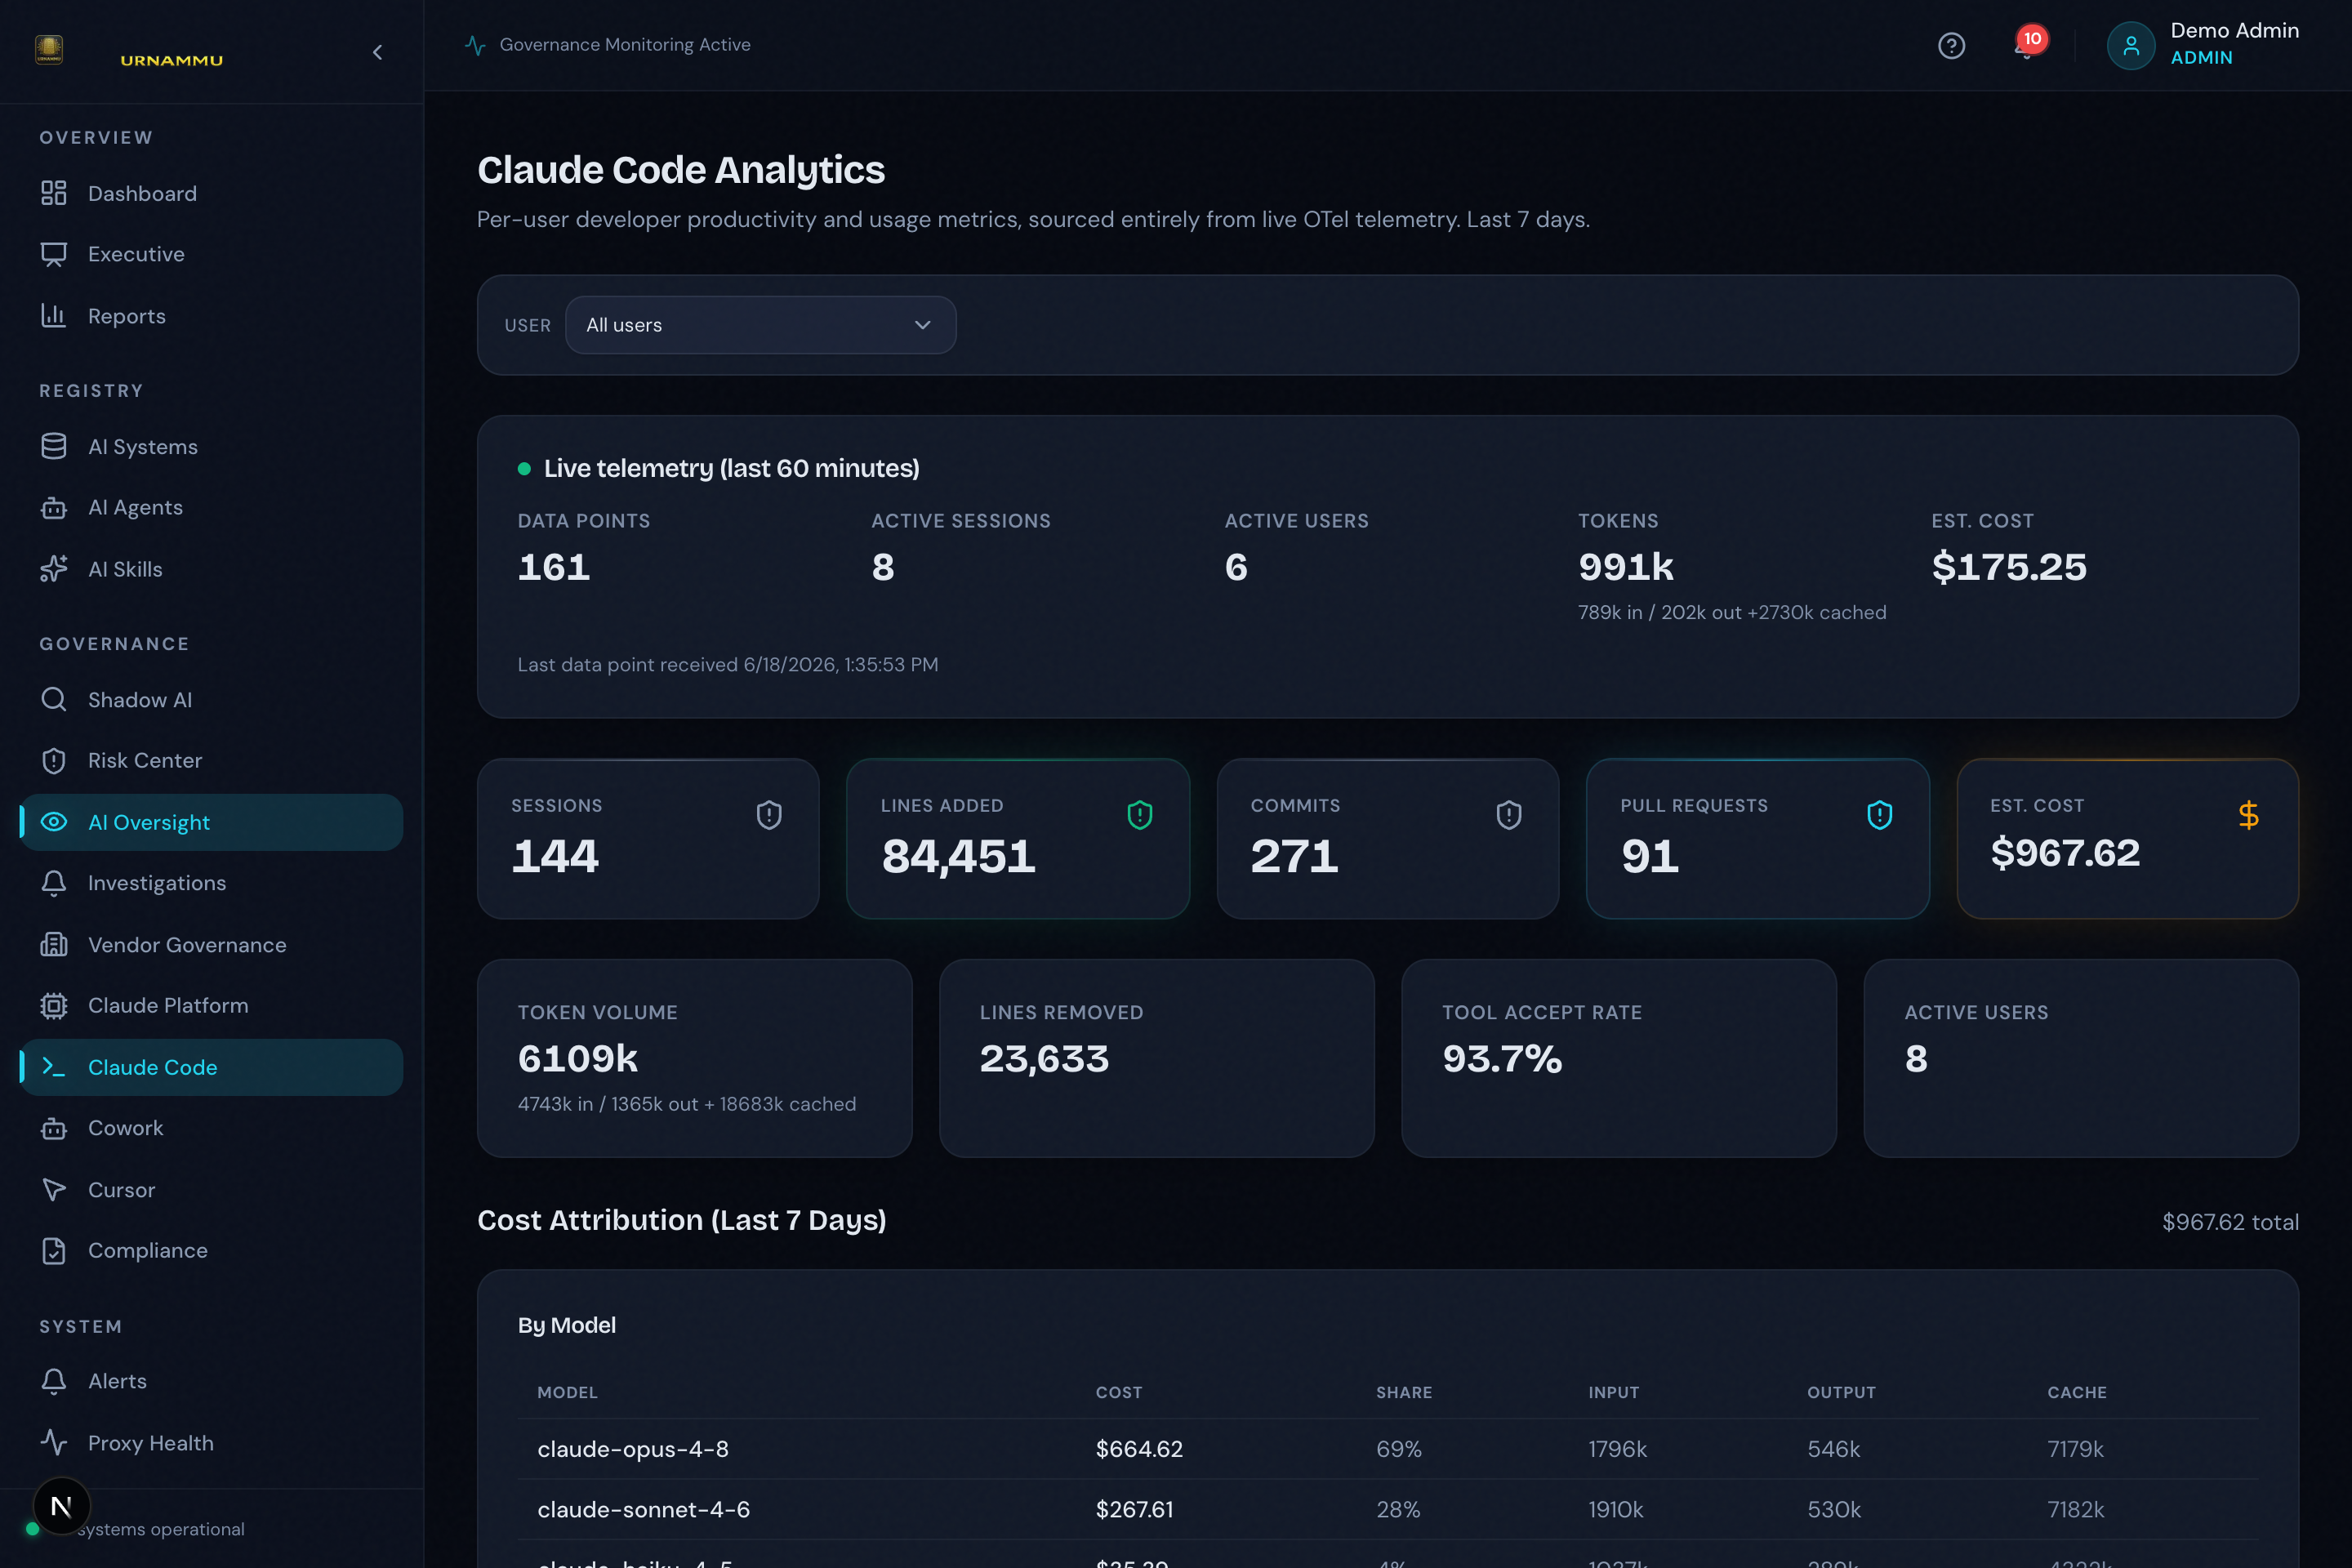
Task: Click the SHARE column header
Action: point(1403,1392)
